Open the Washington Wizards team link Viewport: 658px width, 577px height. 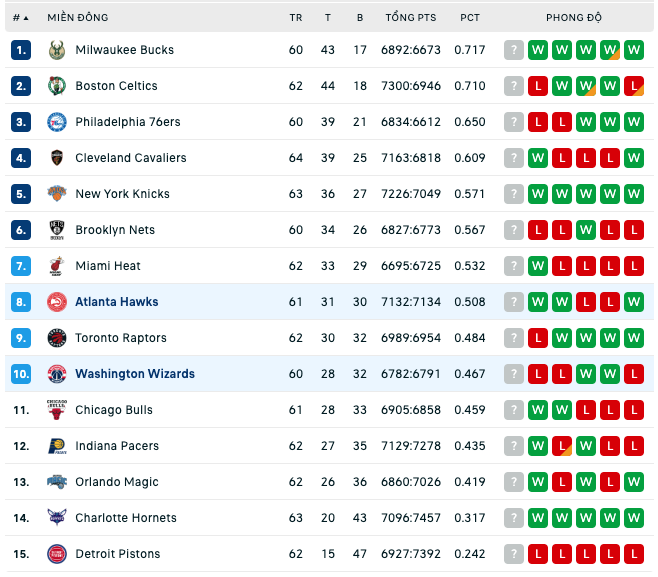click(x=135, y=374)
